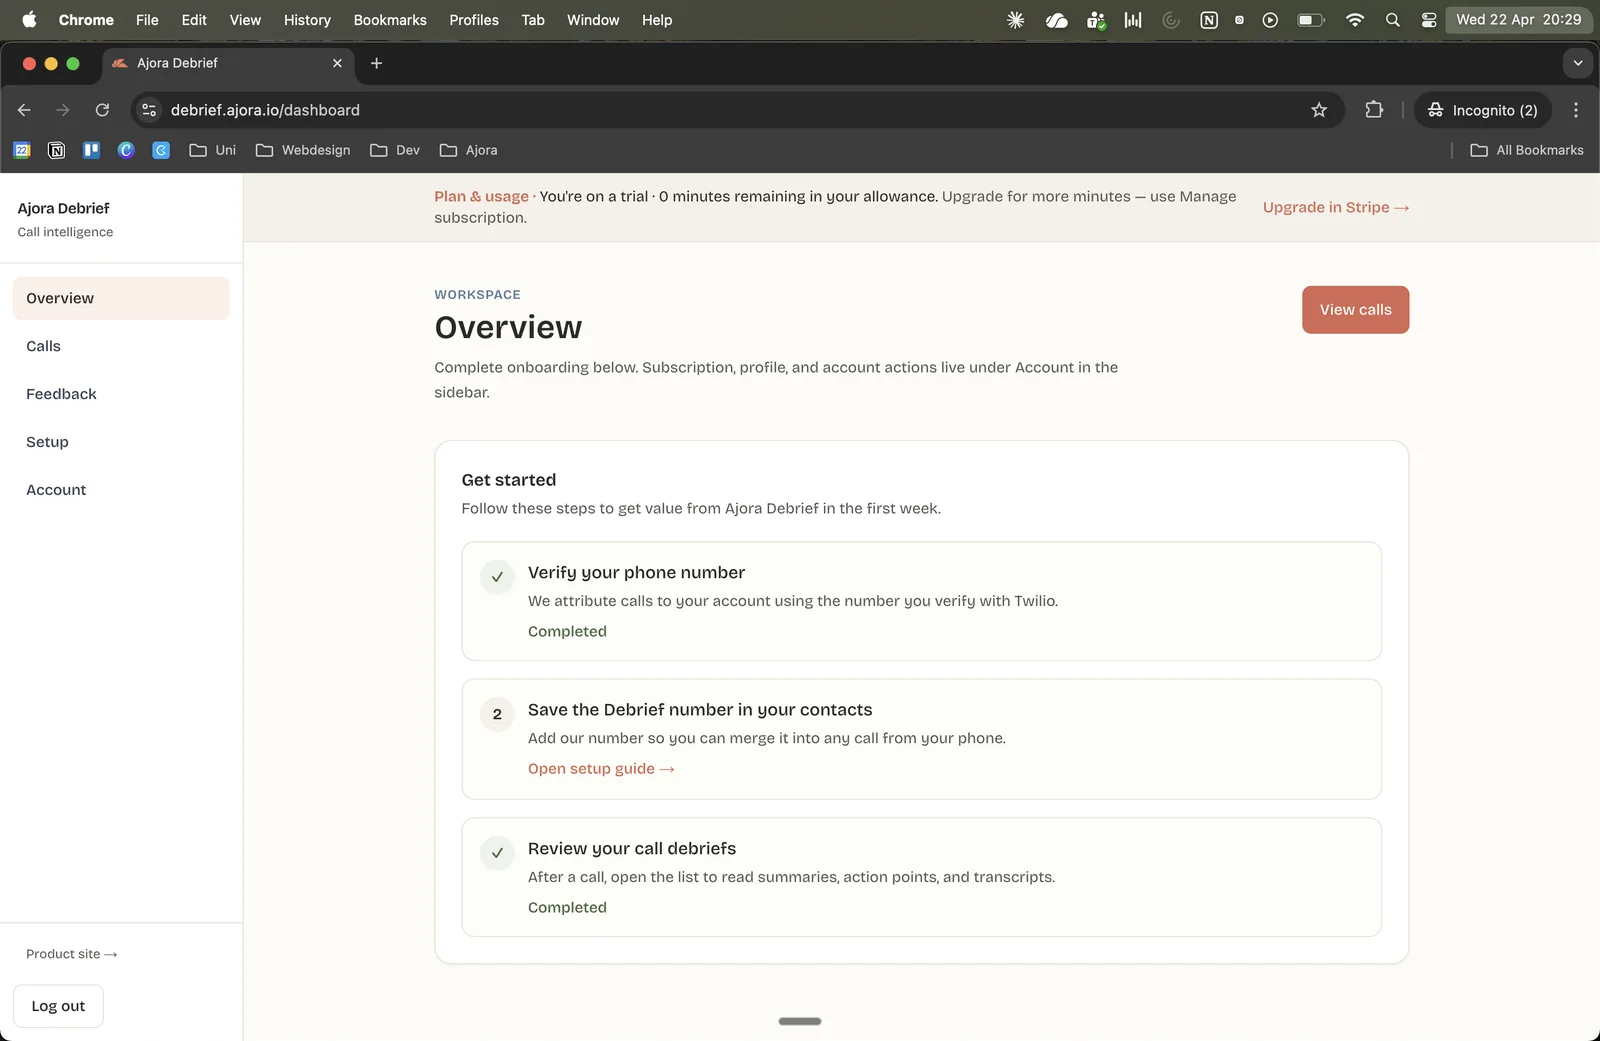The image size is (1600, 1041).
Task: Go back to the previous page
Action: tap(24, 110)
